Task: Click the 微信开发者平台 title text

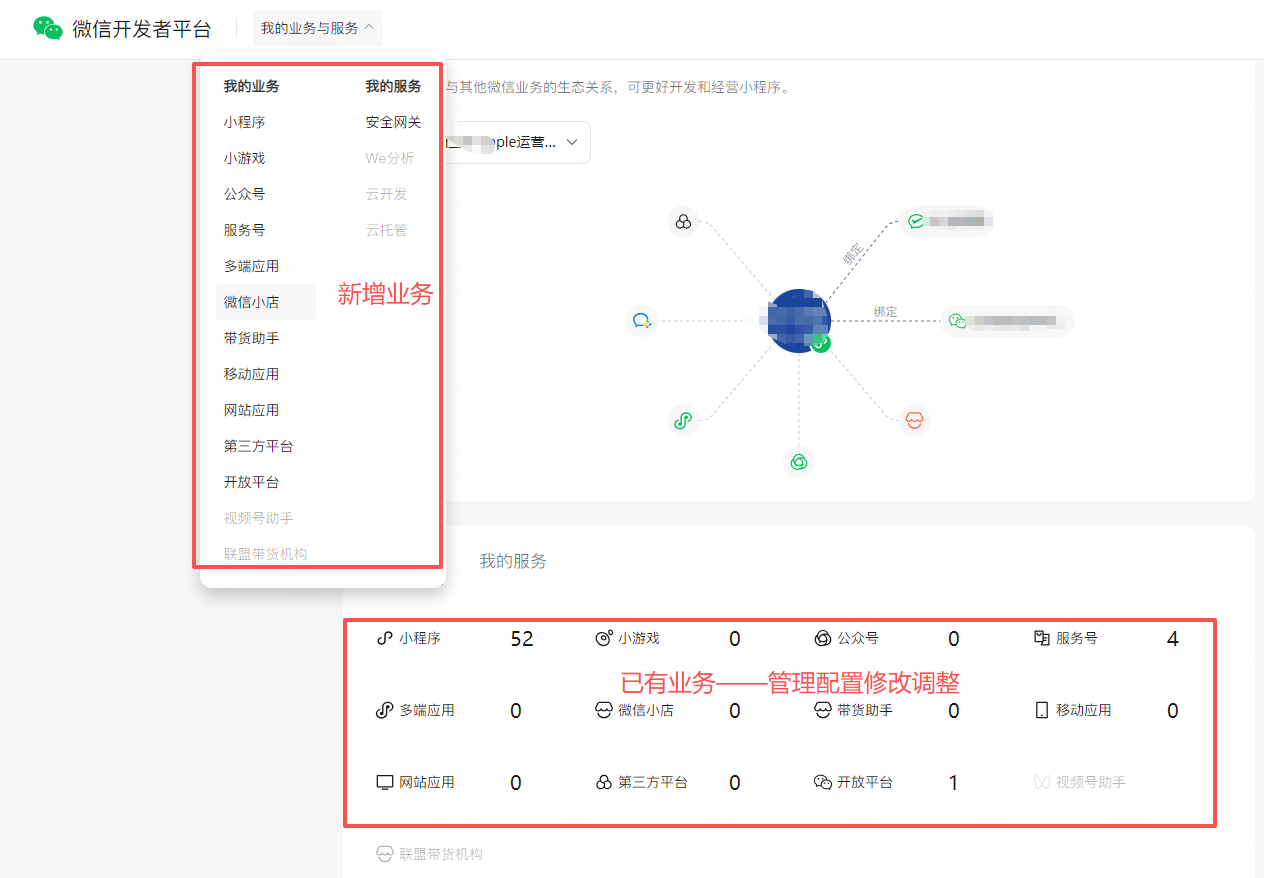Action: coord(142,28)
